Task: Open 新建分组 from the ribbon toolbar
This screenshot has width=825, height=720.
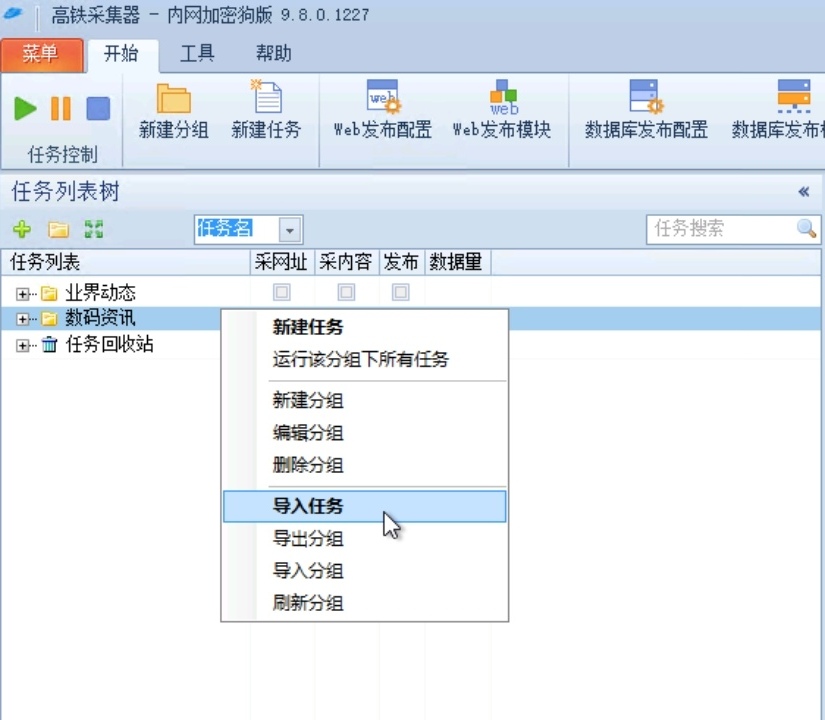Action: click(x=173, y=115)
